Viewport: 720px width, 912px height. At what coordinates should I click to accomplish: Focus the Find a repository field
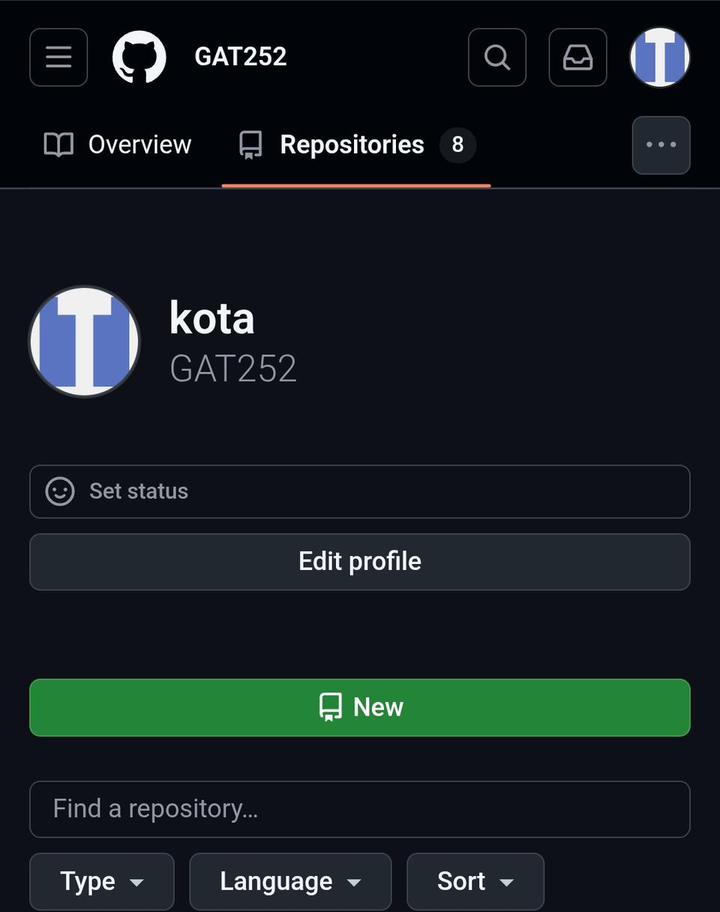(x=360, y=808)
